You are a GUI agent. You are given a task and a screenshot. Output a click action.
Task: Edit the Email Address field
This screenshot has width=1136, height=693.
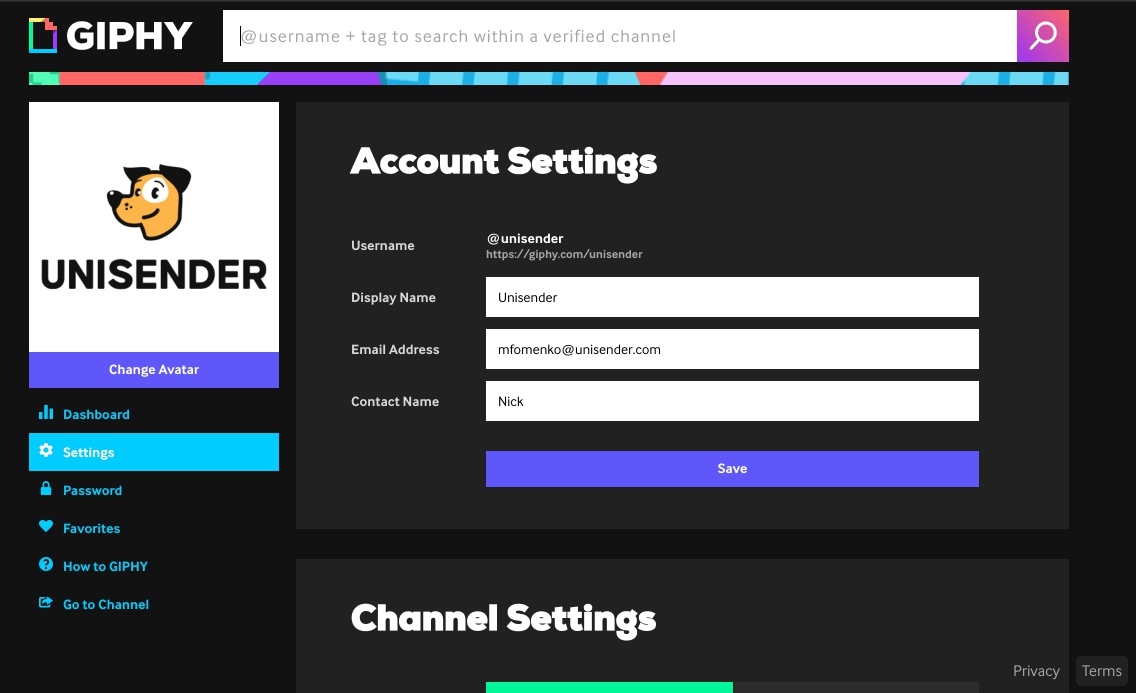pyautogui.click(x=732, y=349)
